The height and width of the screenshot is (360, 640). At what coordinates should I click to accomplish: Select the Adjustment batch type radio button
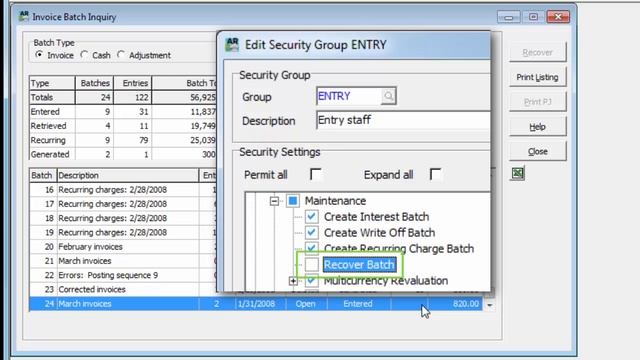coord(121,54)
